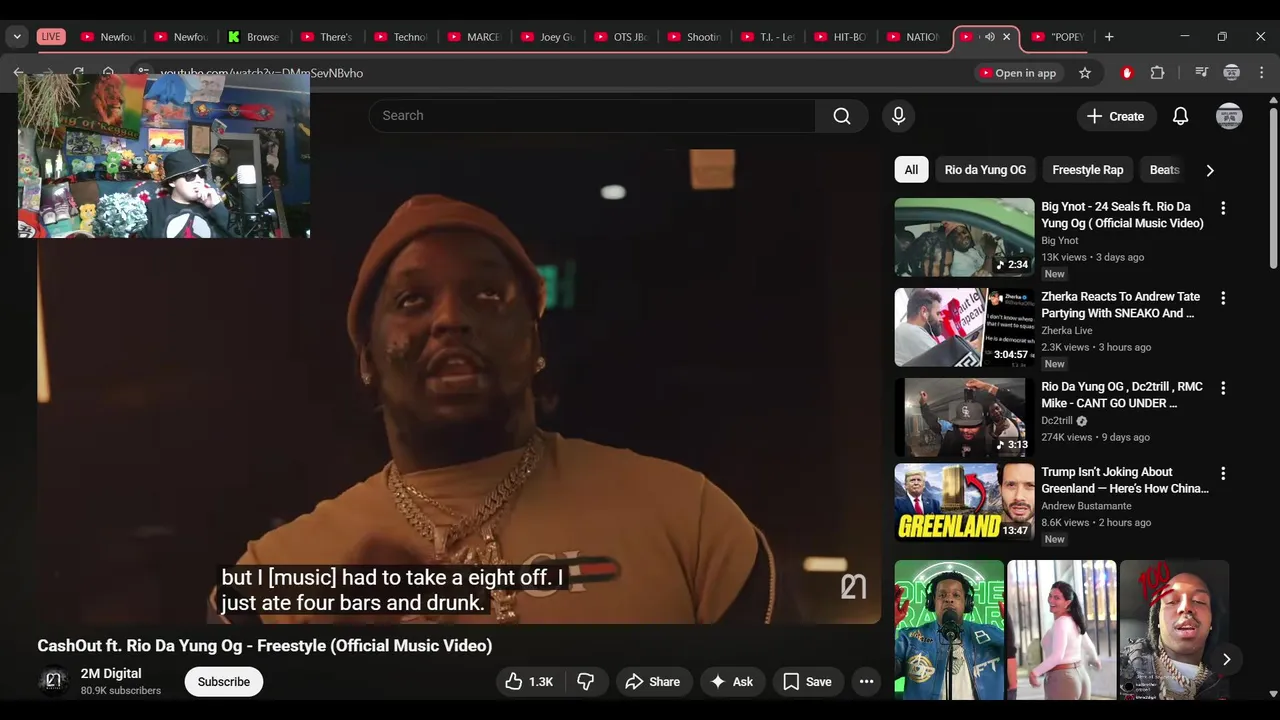Open the tab search dropdown arrow

click(17, 37)
